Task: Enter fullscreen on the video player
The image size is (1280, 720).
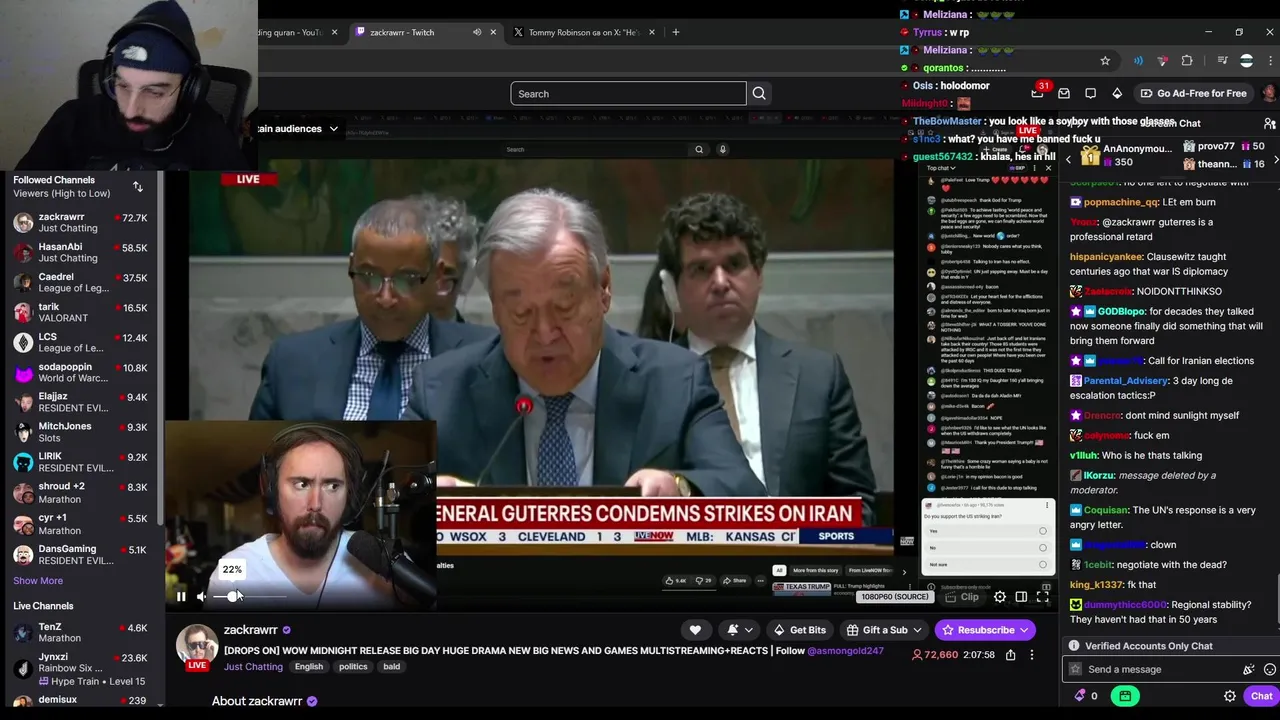Action: (x=1042, y=597)
